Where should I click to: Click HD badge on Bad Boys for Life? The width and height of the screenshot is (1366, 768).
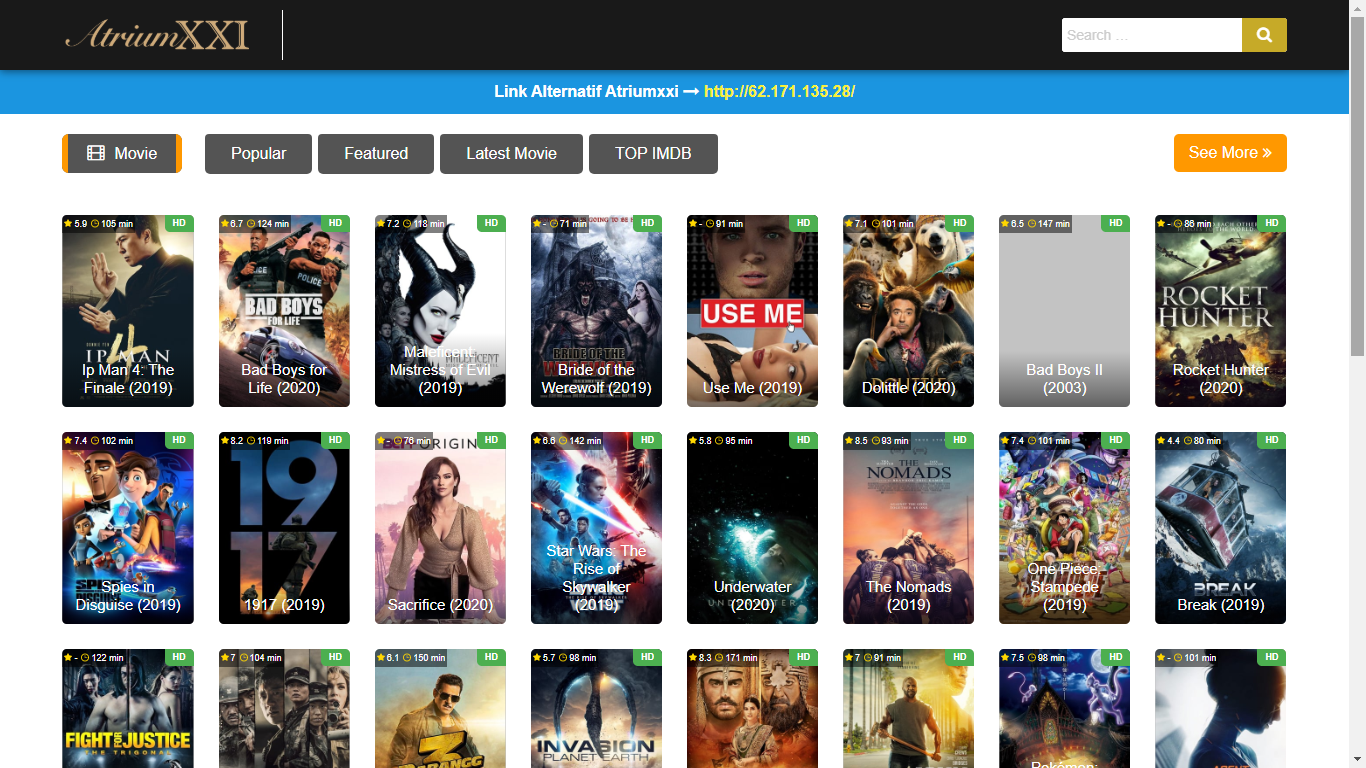click(335, 223)
